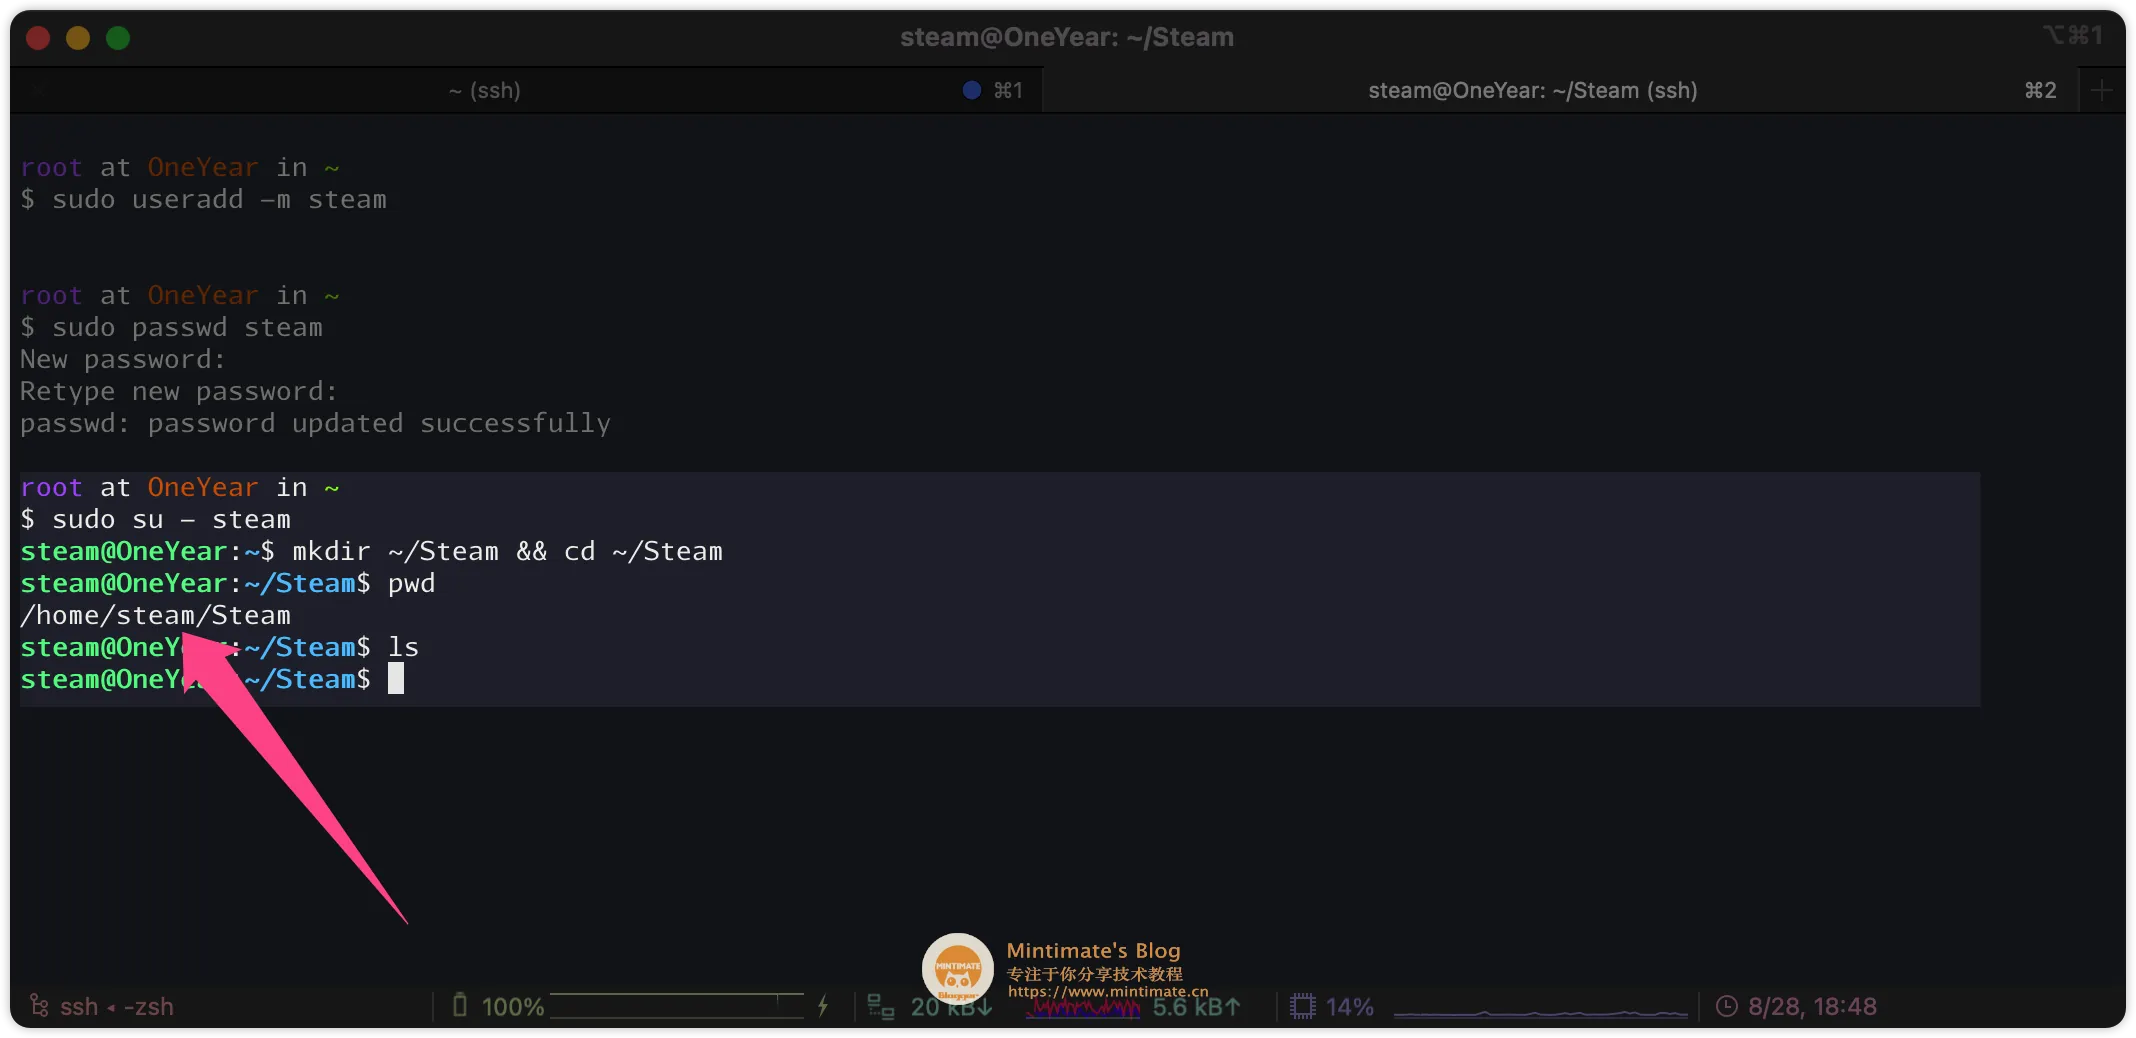This screenshot has height=1038, width=2136.
Task: Click the battery icon in status bar
Action: click(460, 1005)
